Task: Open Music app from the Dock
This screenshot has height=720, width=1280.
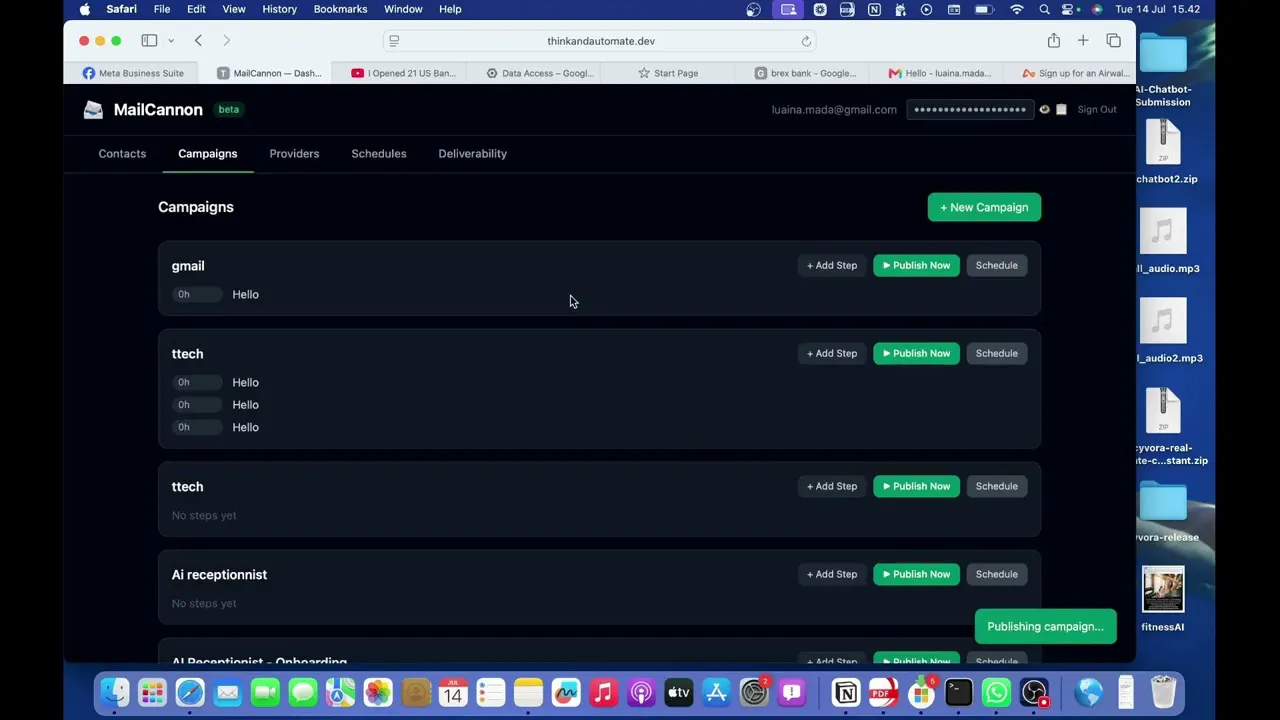Action: (x=603, y=692)
